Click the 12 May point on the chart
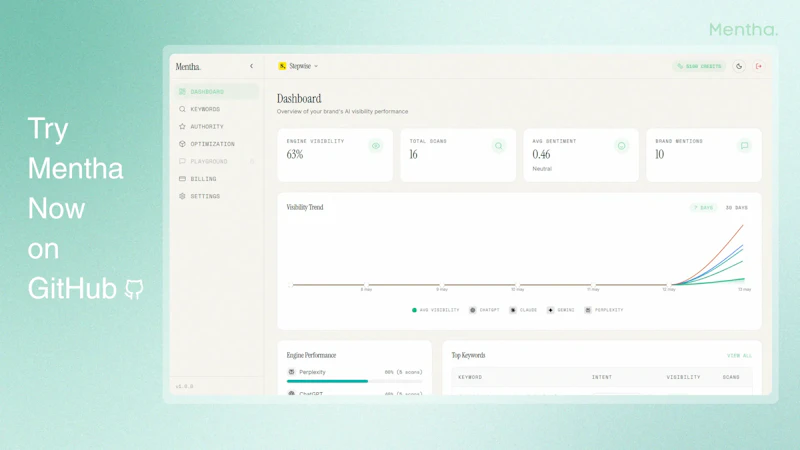Image resolution: width=800 pixels, height=450 pixels. (x=668, y=285)
